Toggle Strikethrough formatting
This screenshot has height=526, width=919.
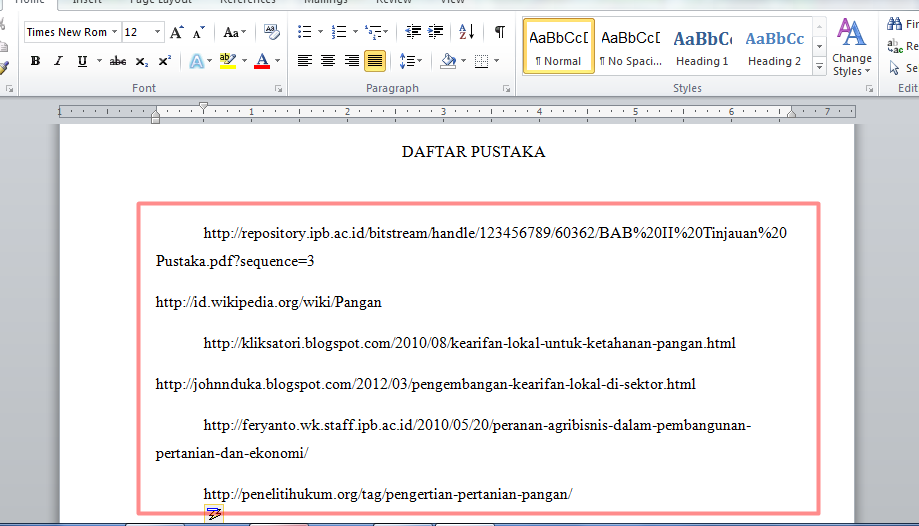pyautogui.click(x=118, y=61)
